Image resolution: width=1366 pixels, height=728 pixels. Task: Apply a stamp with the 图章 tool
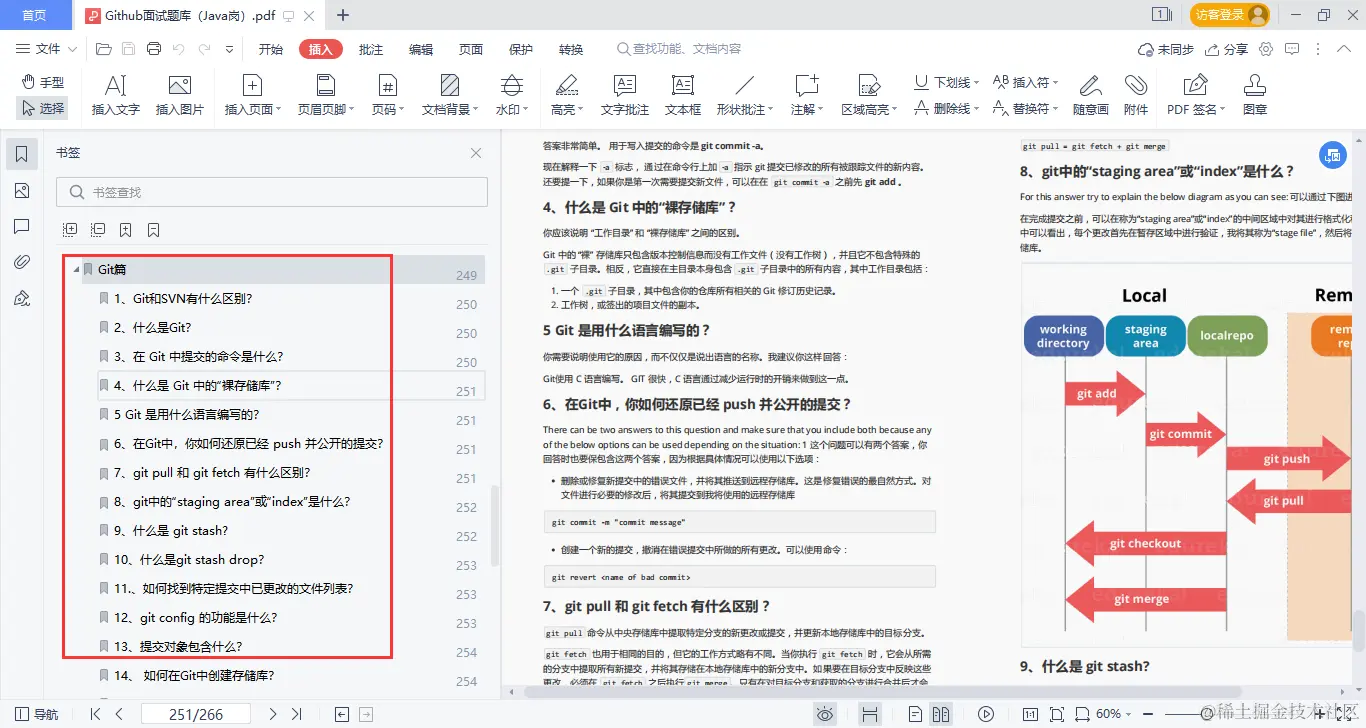click(1254, 94)
